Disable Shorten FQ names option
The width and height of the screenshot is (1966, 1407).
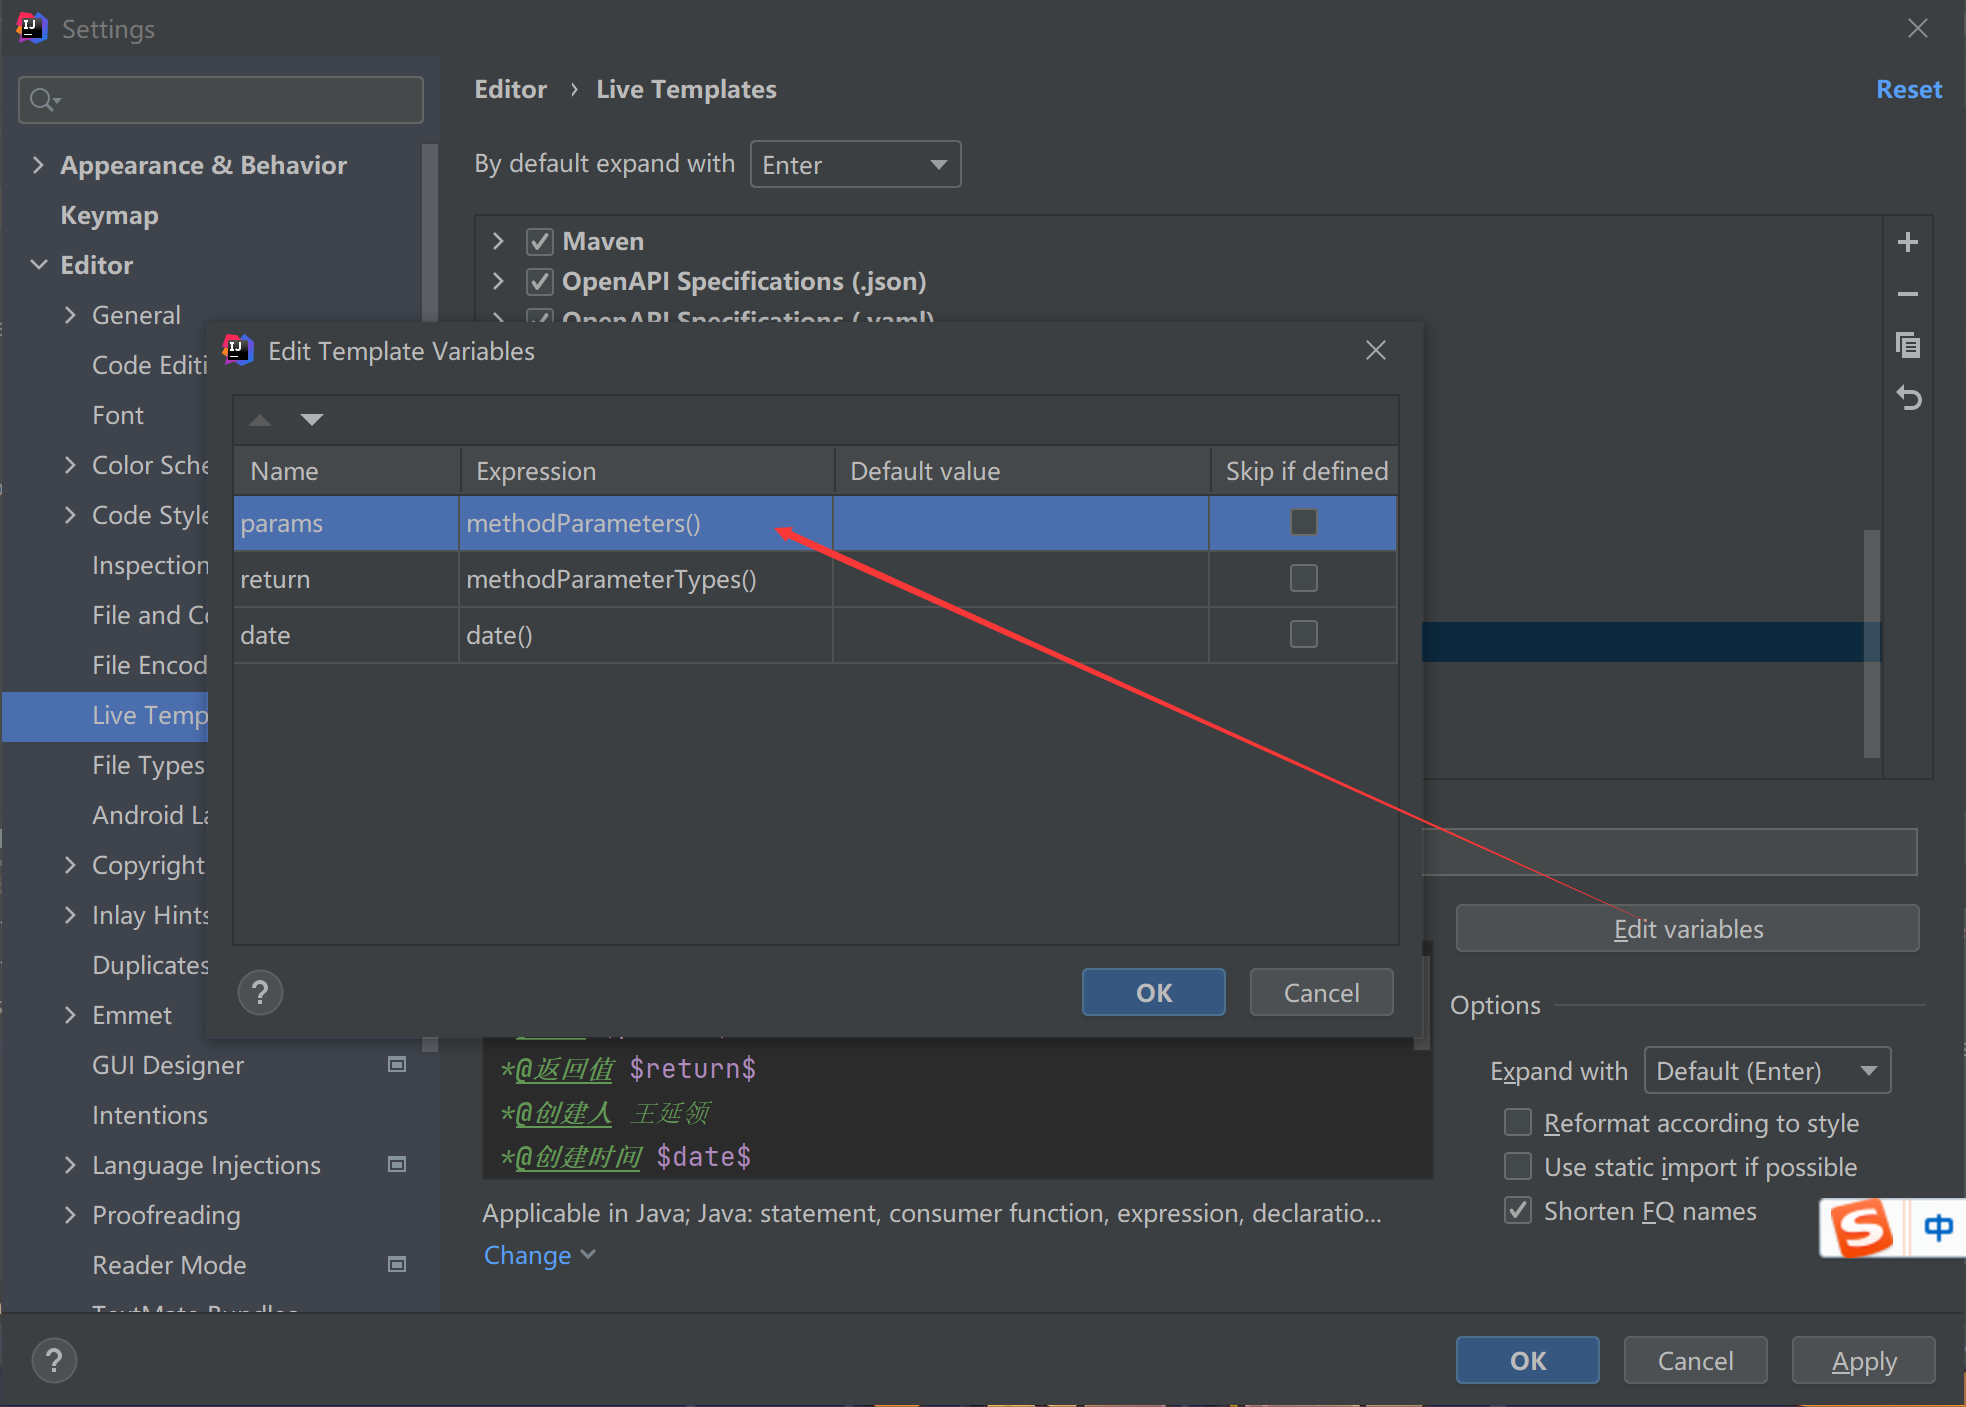[1518, 1210]
